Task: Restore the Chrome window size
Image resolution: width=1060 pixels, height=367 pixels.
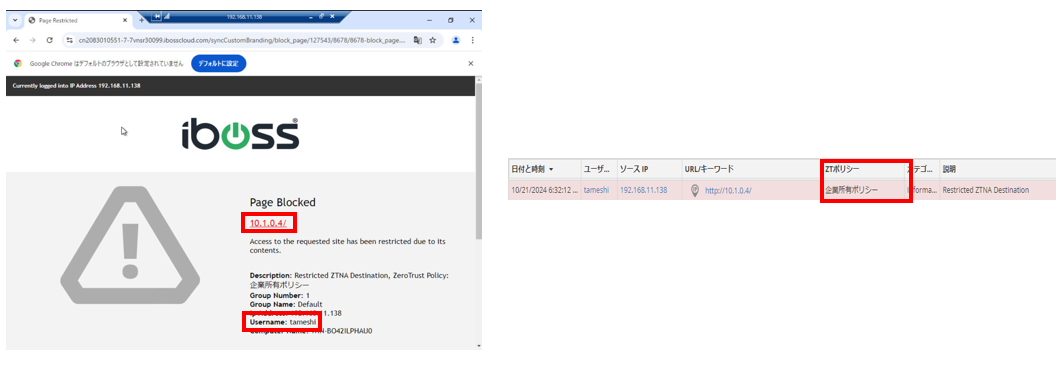Action: tap(450, 20)
